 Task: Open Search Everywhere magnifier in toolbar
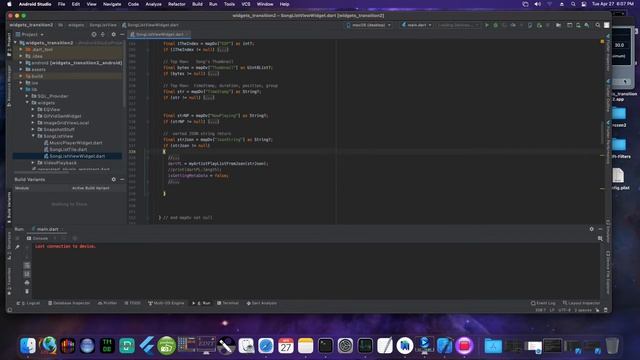tap(598, 25)
